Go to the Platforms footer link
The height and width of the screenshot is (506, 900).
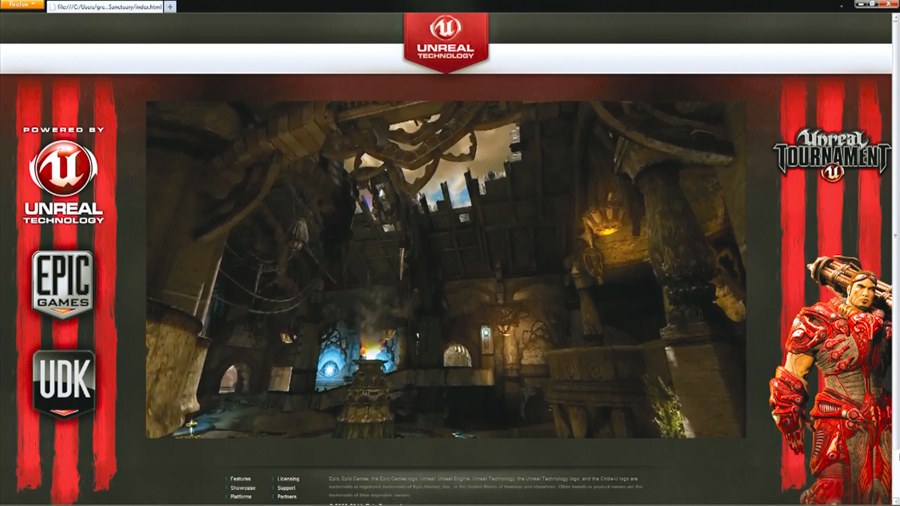[241, 497]
